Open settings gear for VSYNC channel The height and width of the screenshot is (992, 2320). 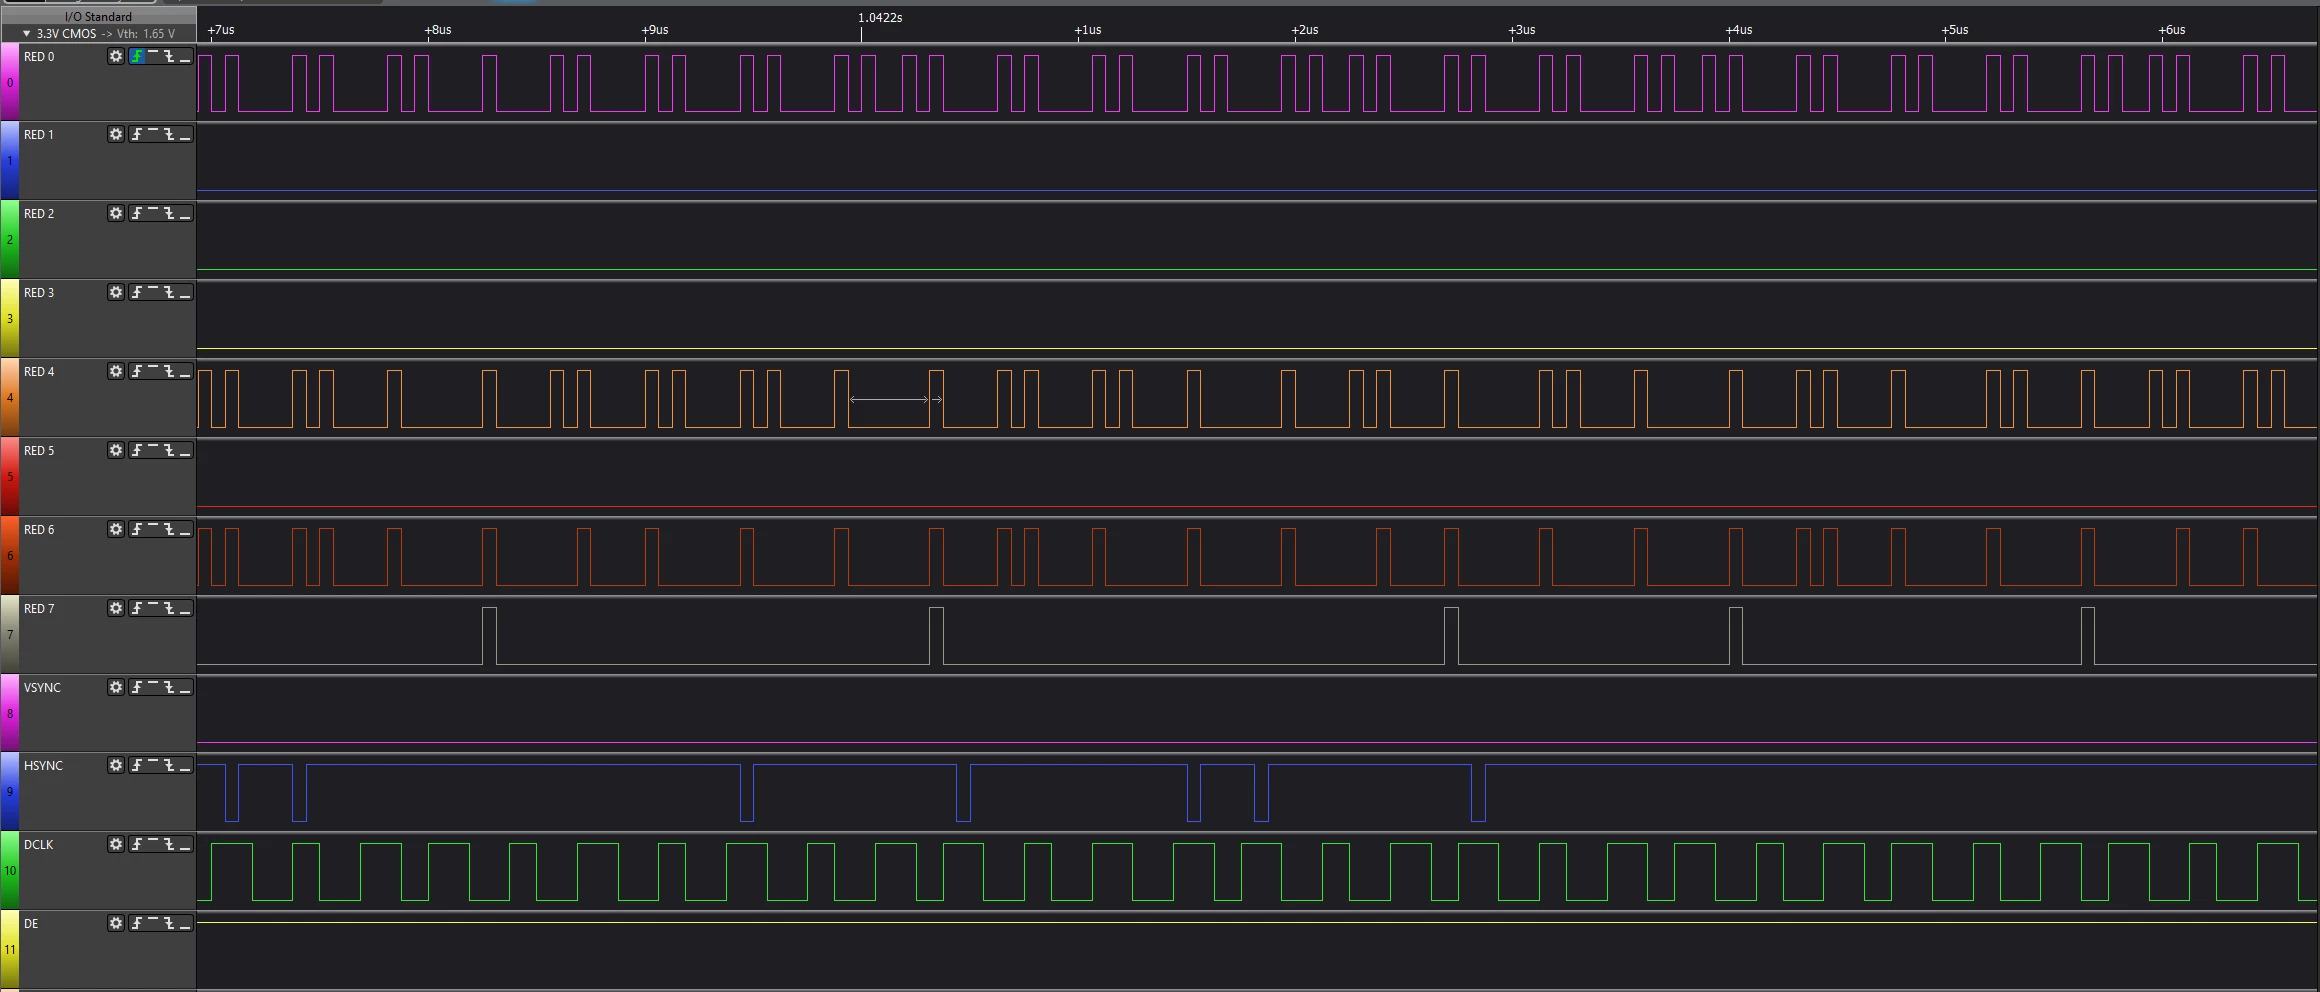click(116, 688)
